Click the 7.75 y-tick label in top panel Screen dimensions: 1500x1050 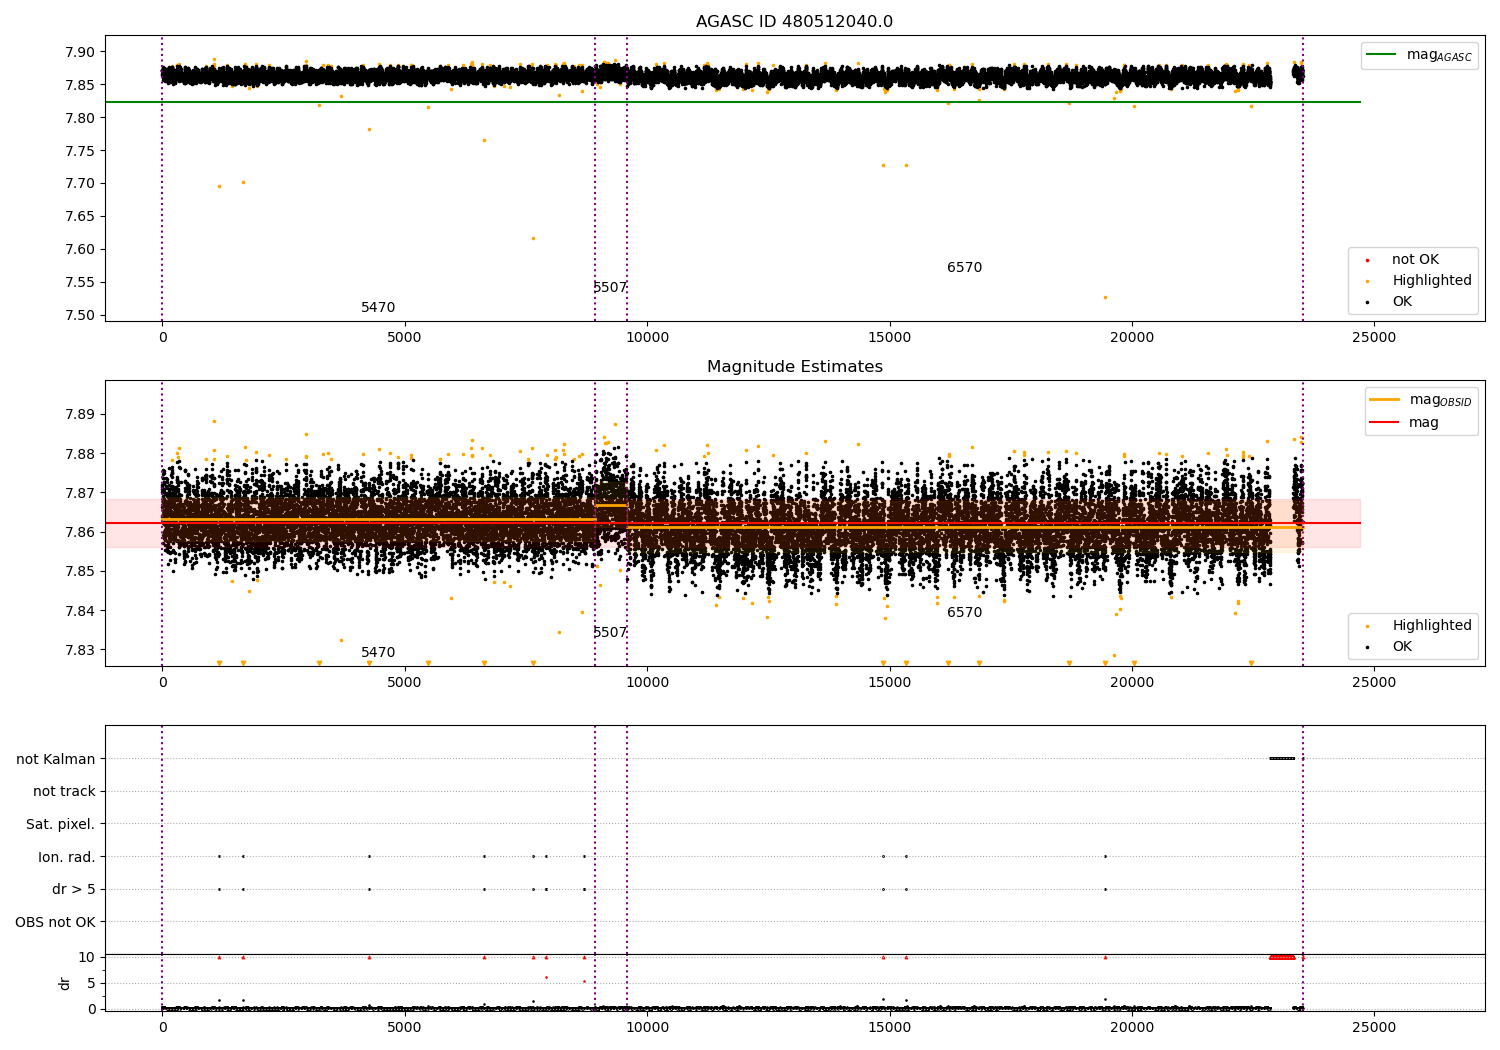click(x=81, y=151)
